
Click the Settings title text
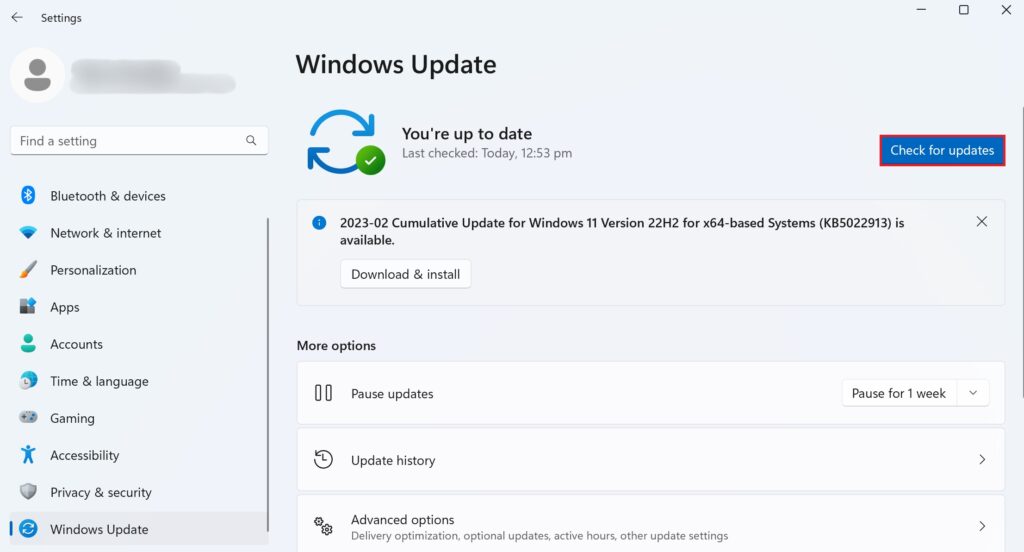pyautogui.click(x=61, y=18)
